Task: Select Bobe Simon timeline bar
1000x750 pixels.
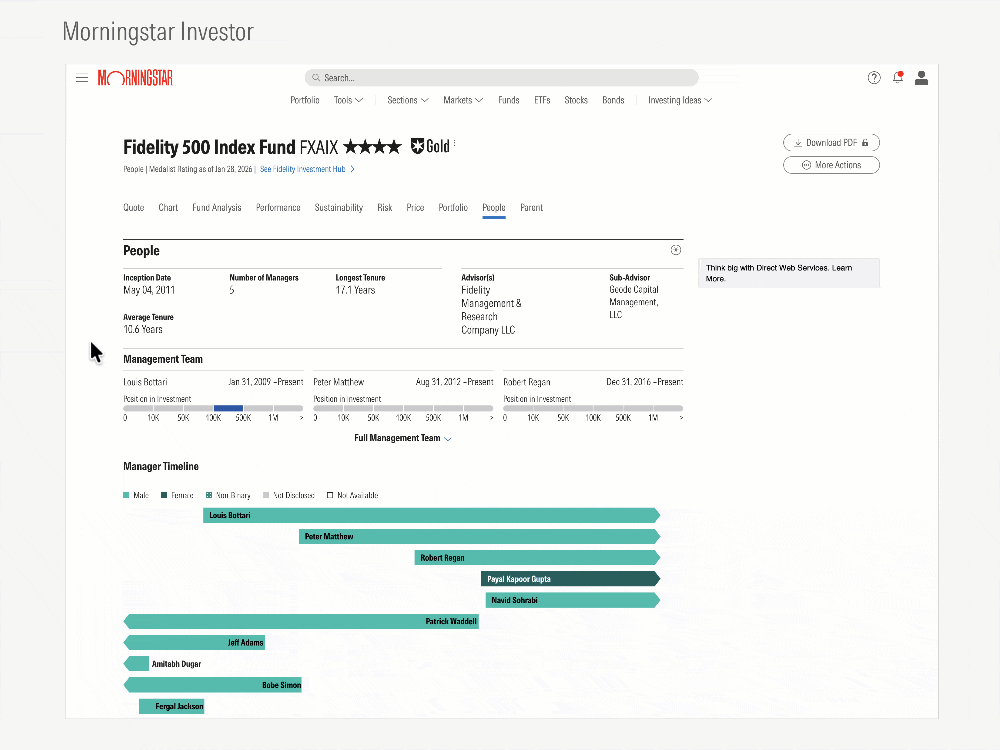Action: (x=212, y=685)
